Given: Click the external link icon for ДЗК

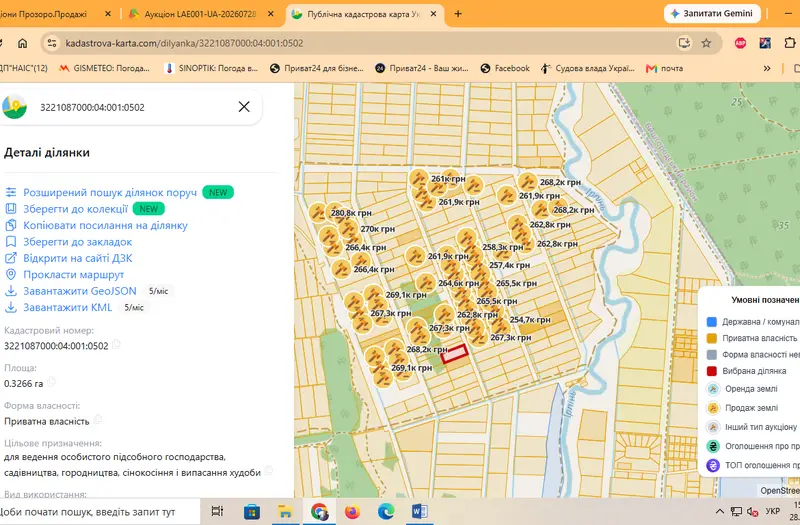Looking at the screenshot, I should click(11, 258).
